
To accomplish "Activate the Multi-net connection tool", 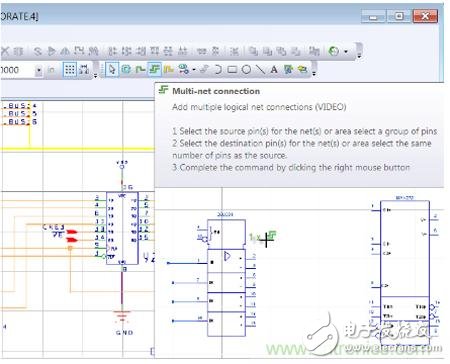I will (154, 70).
